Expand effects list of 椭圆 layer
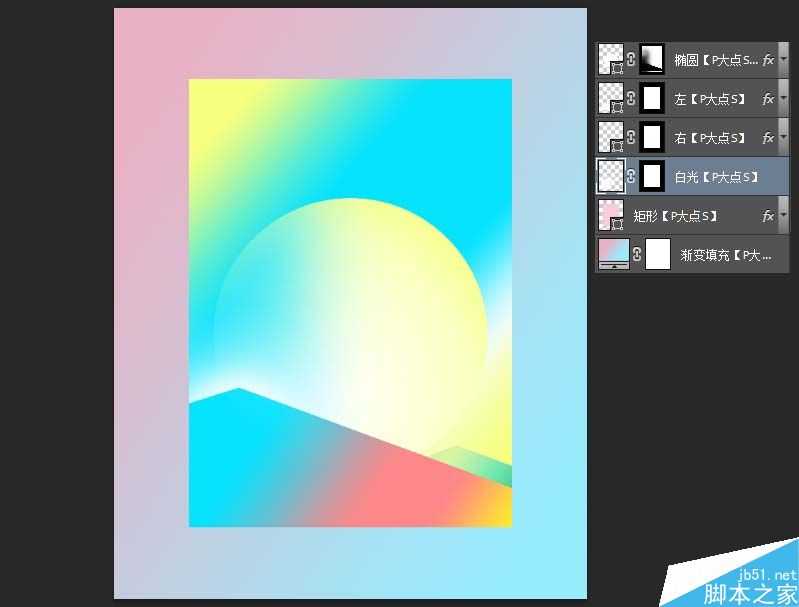Image resolution: width=799 pixels, height=607 pixels. tap(783, 60)
